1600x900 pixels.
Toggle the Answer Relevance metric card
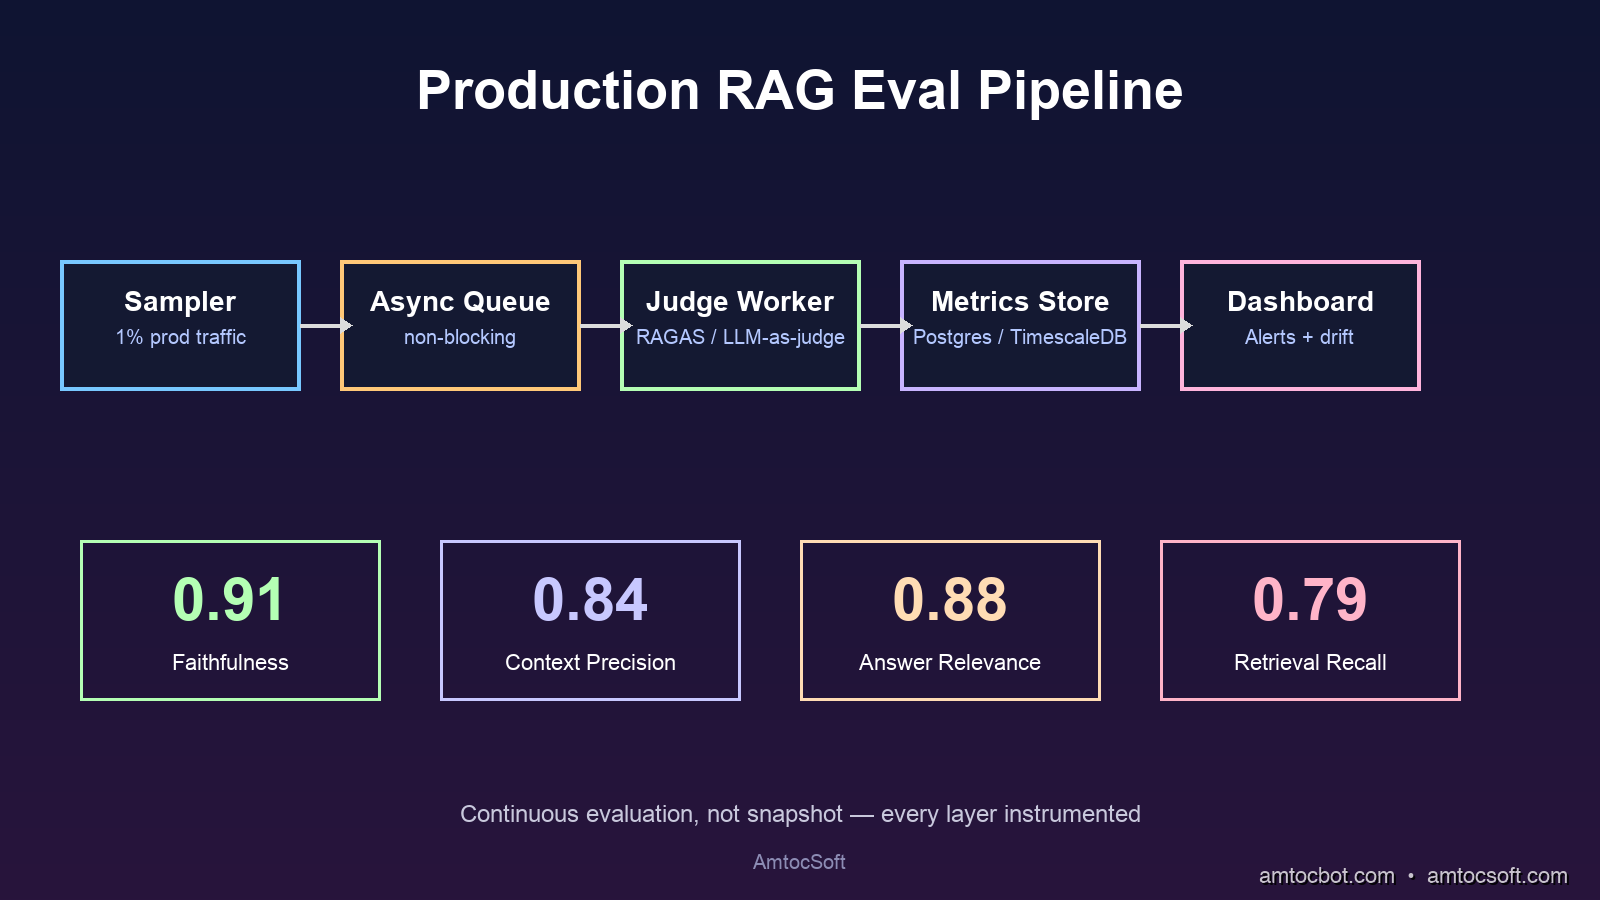point(950,618)
